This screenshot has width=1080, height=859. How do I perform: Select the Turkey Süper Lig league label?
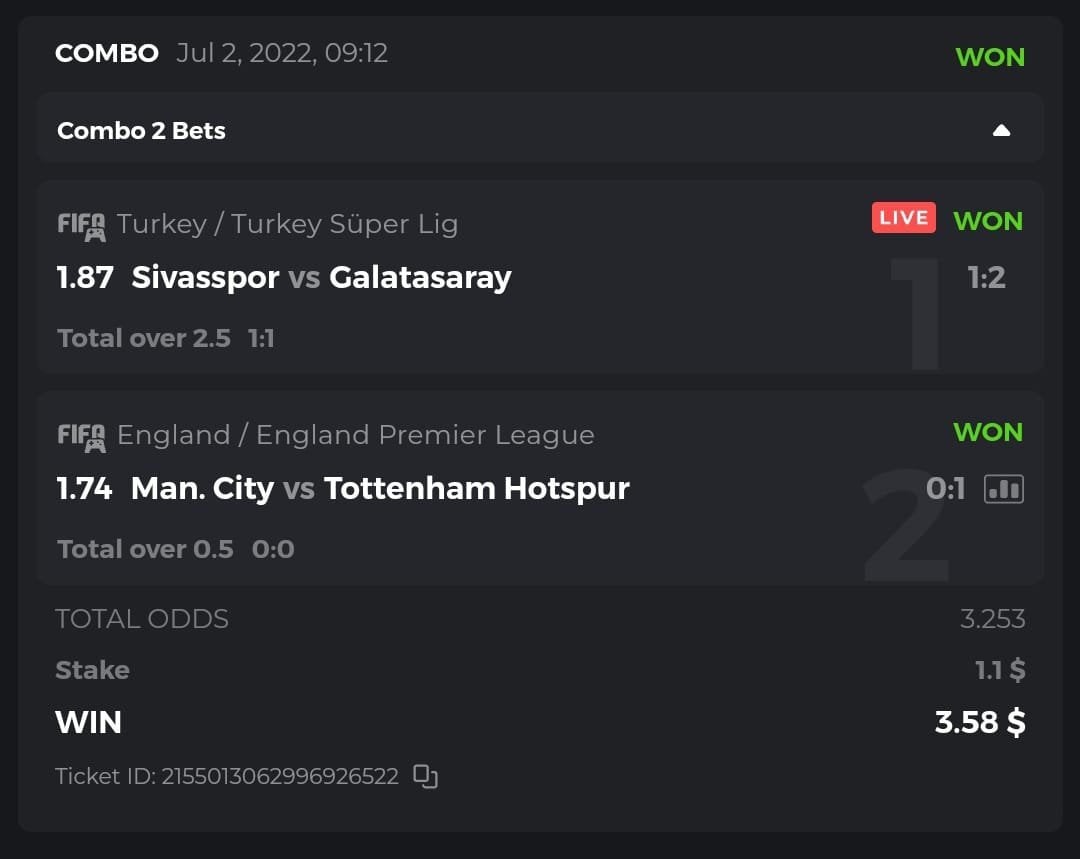pyautogui.click(x=287, y=224)
